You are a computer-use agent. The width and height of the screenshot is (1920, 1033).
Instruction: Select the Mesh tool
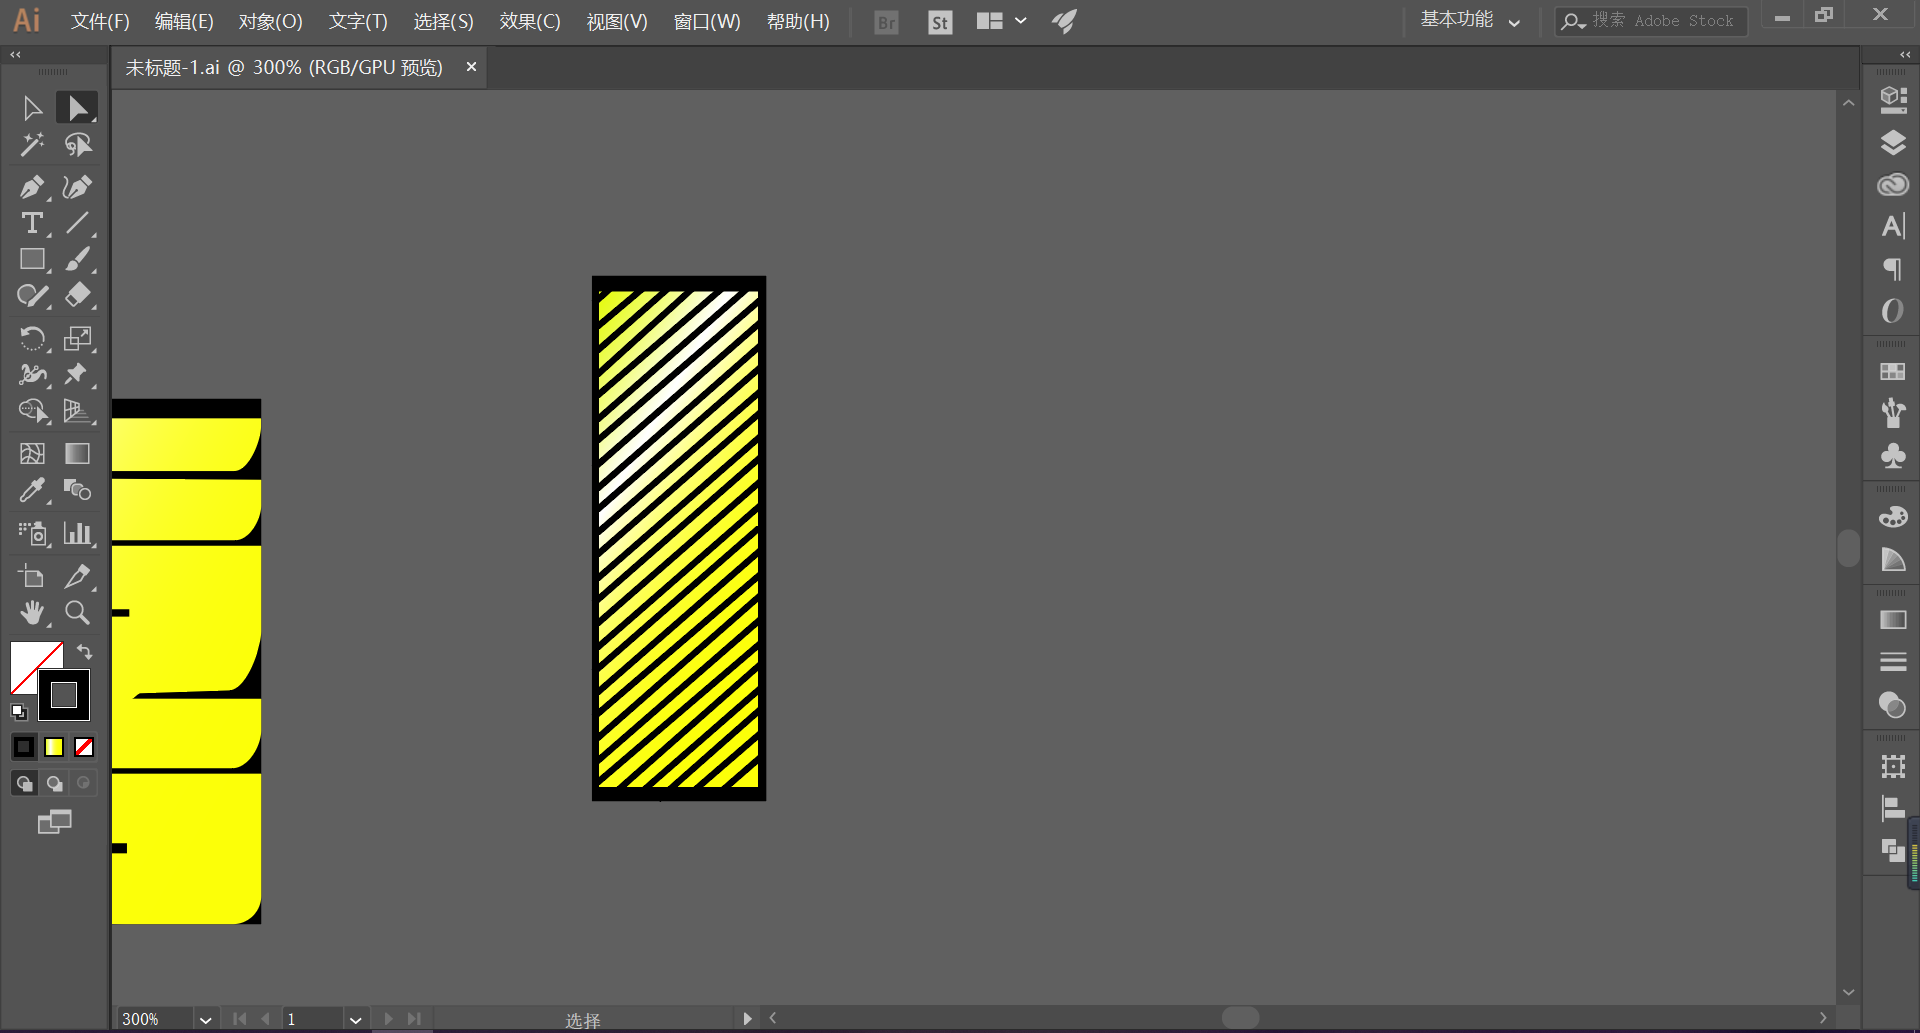click(32, 453)
